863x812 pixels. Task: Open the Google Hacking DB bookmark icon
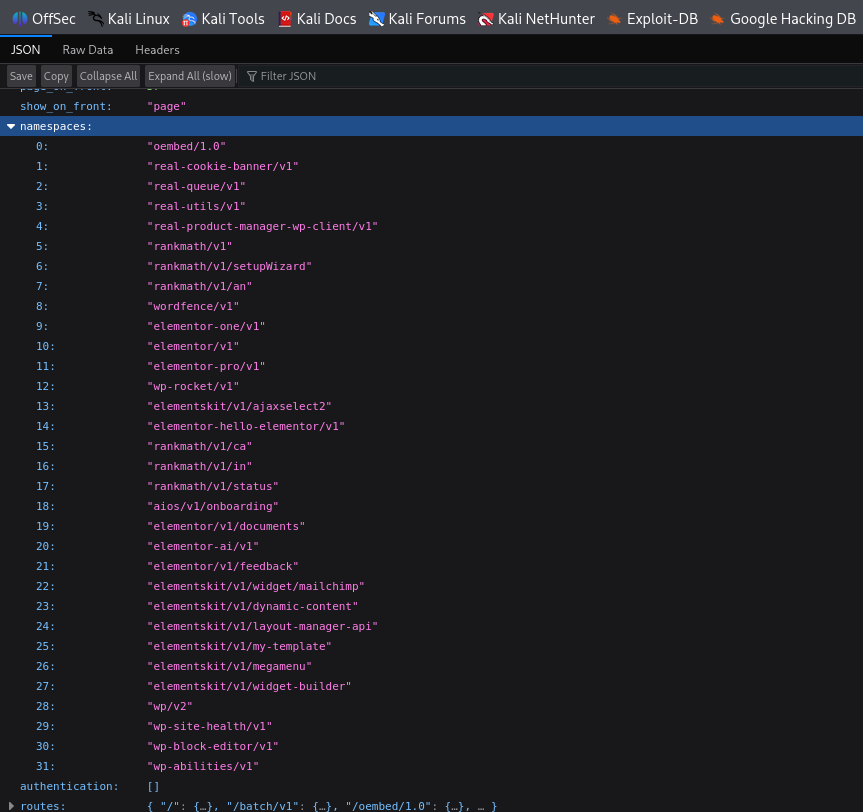click(718, 18)
